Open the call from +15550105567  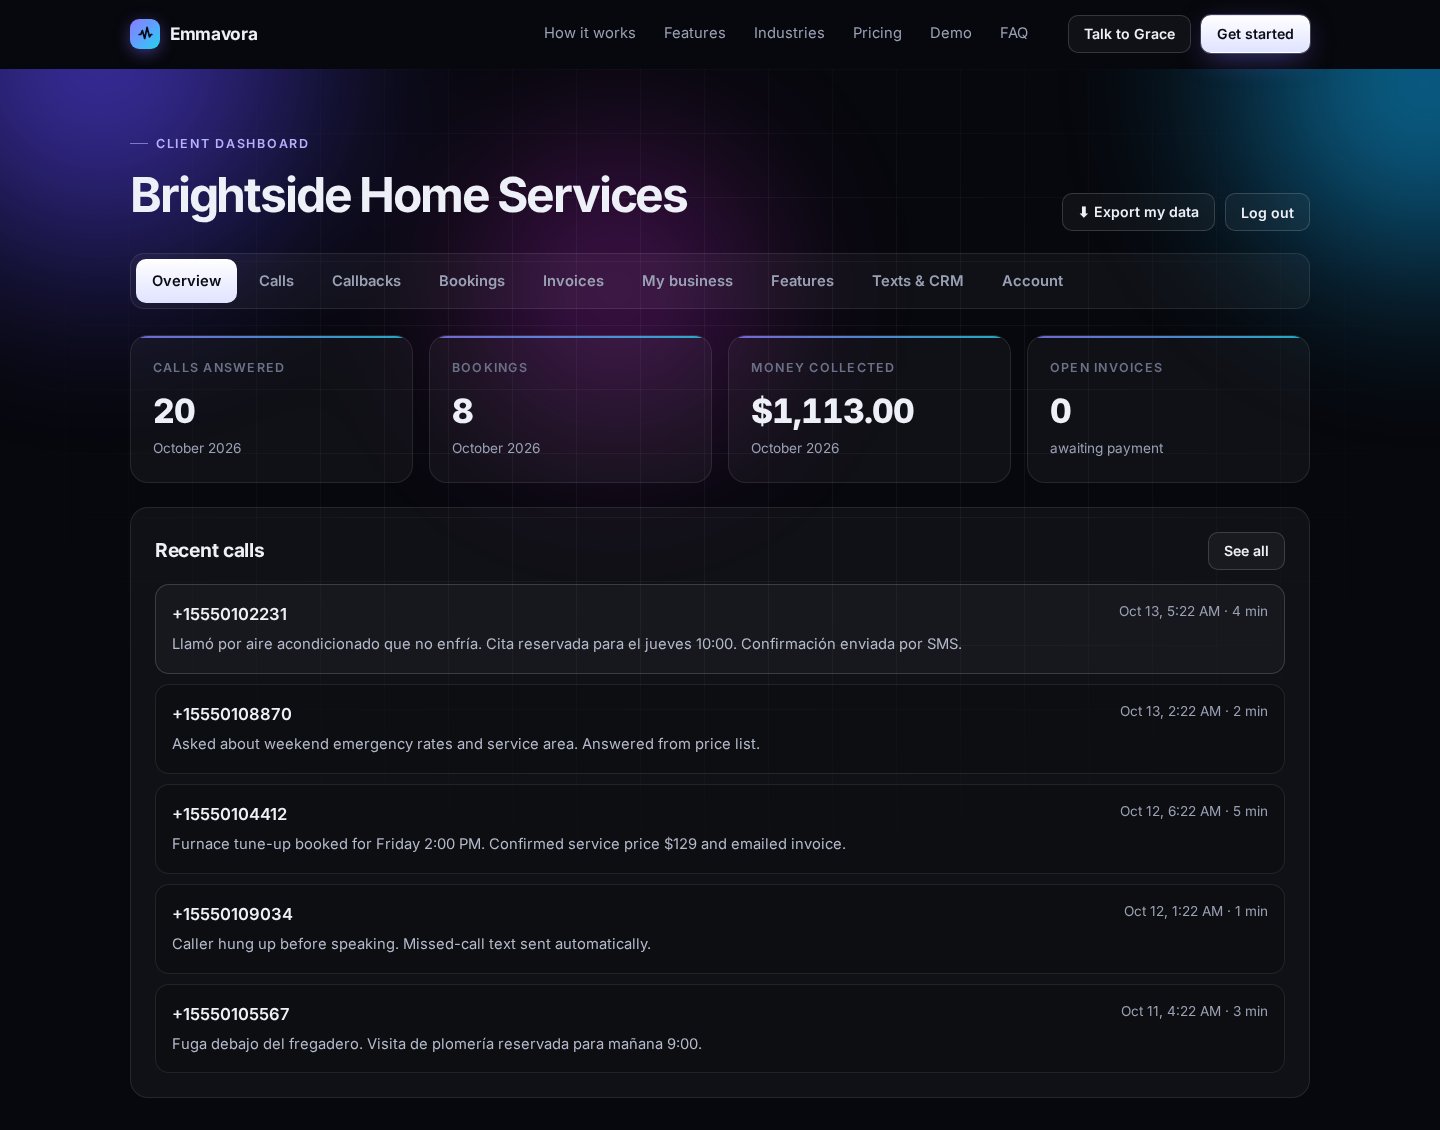pos(720,1029)
